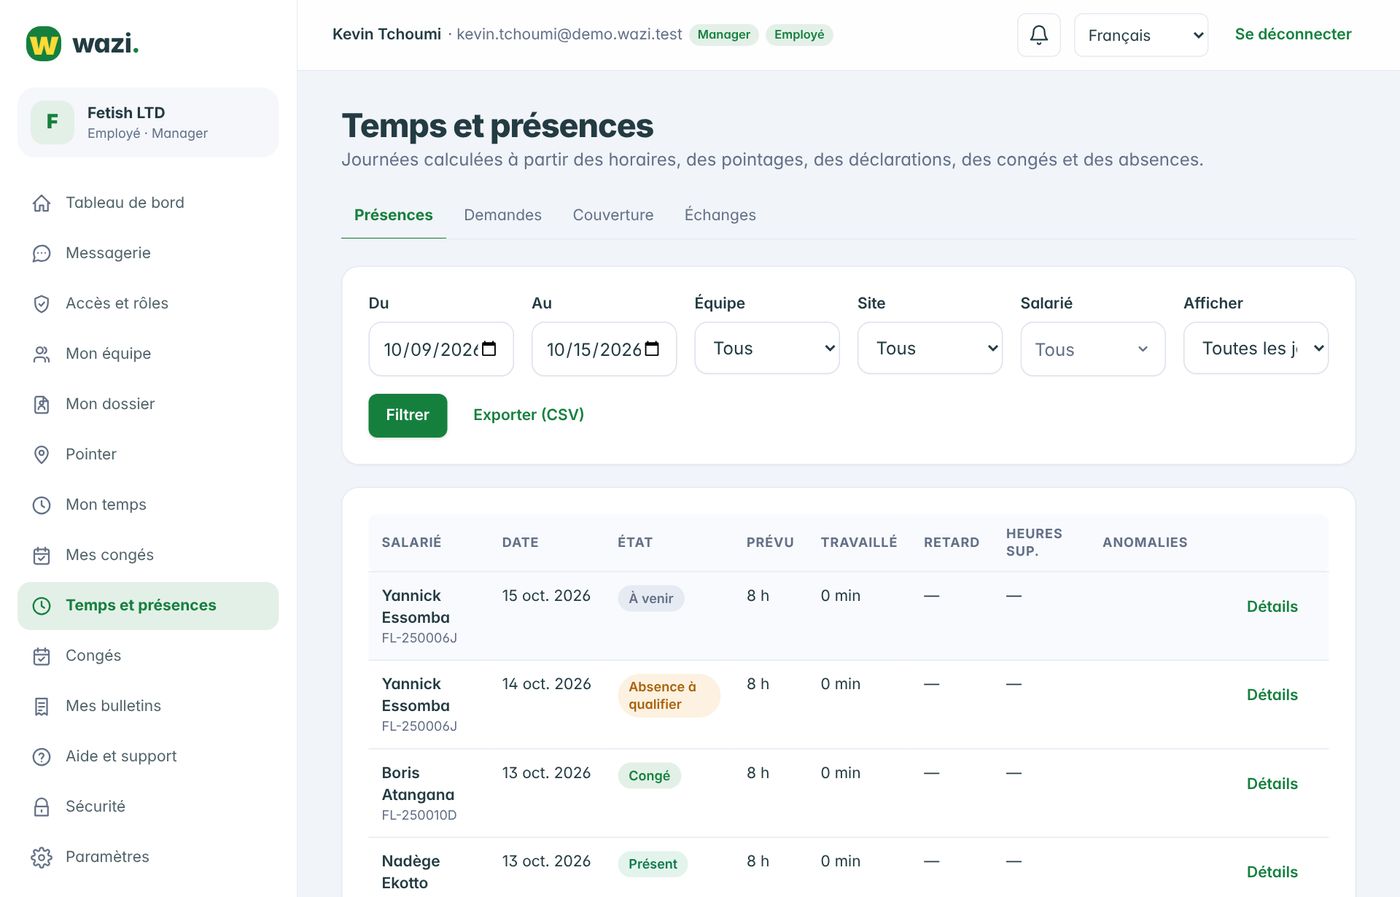The image size is (1400, 897).
Task: Switch to the Présences tab
Action: pos(394,215)
